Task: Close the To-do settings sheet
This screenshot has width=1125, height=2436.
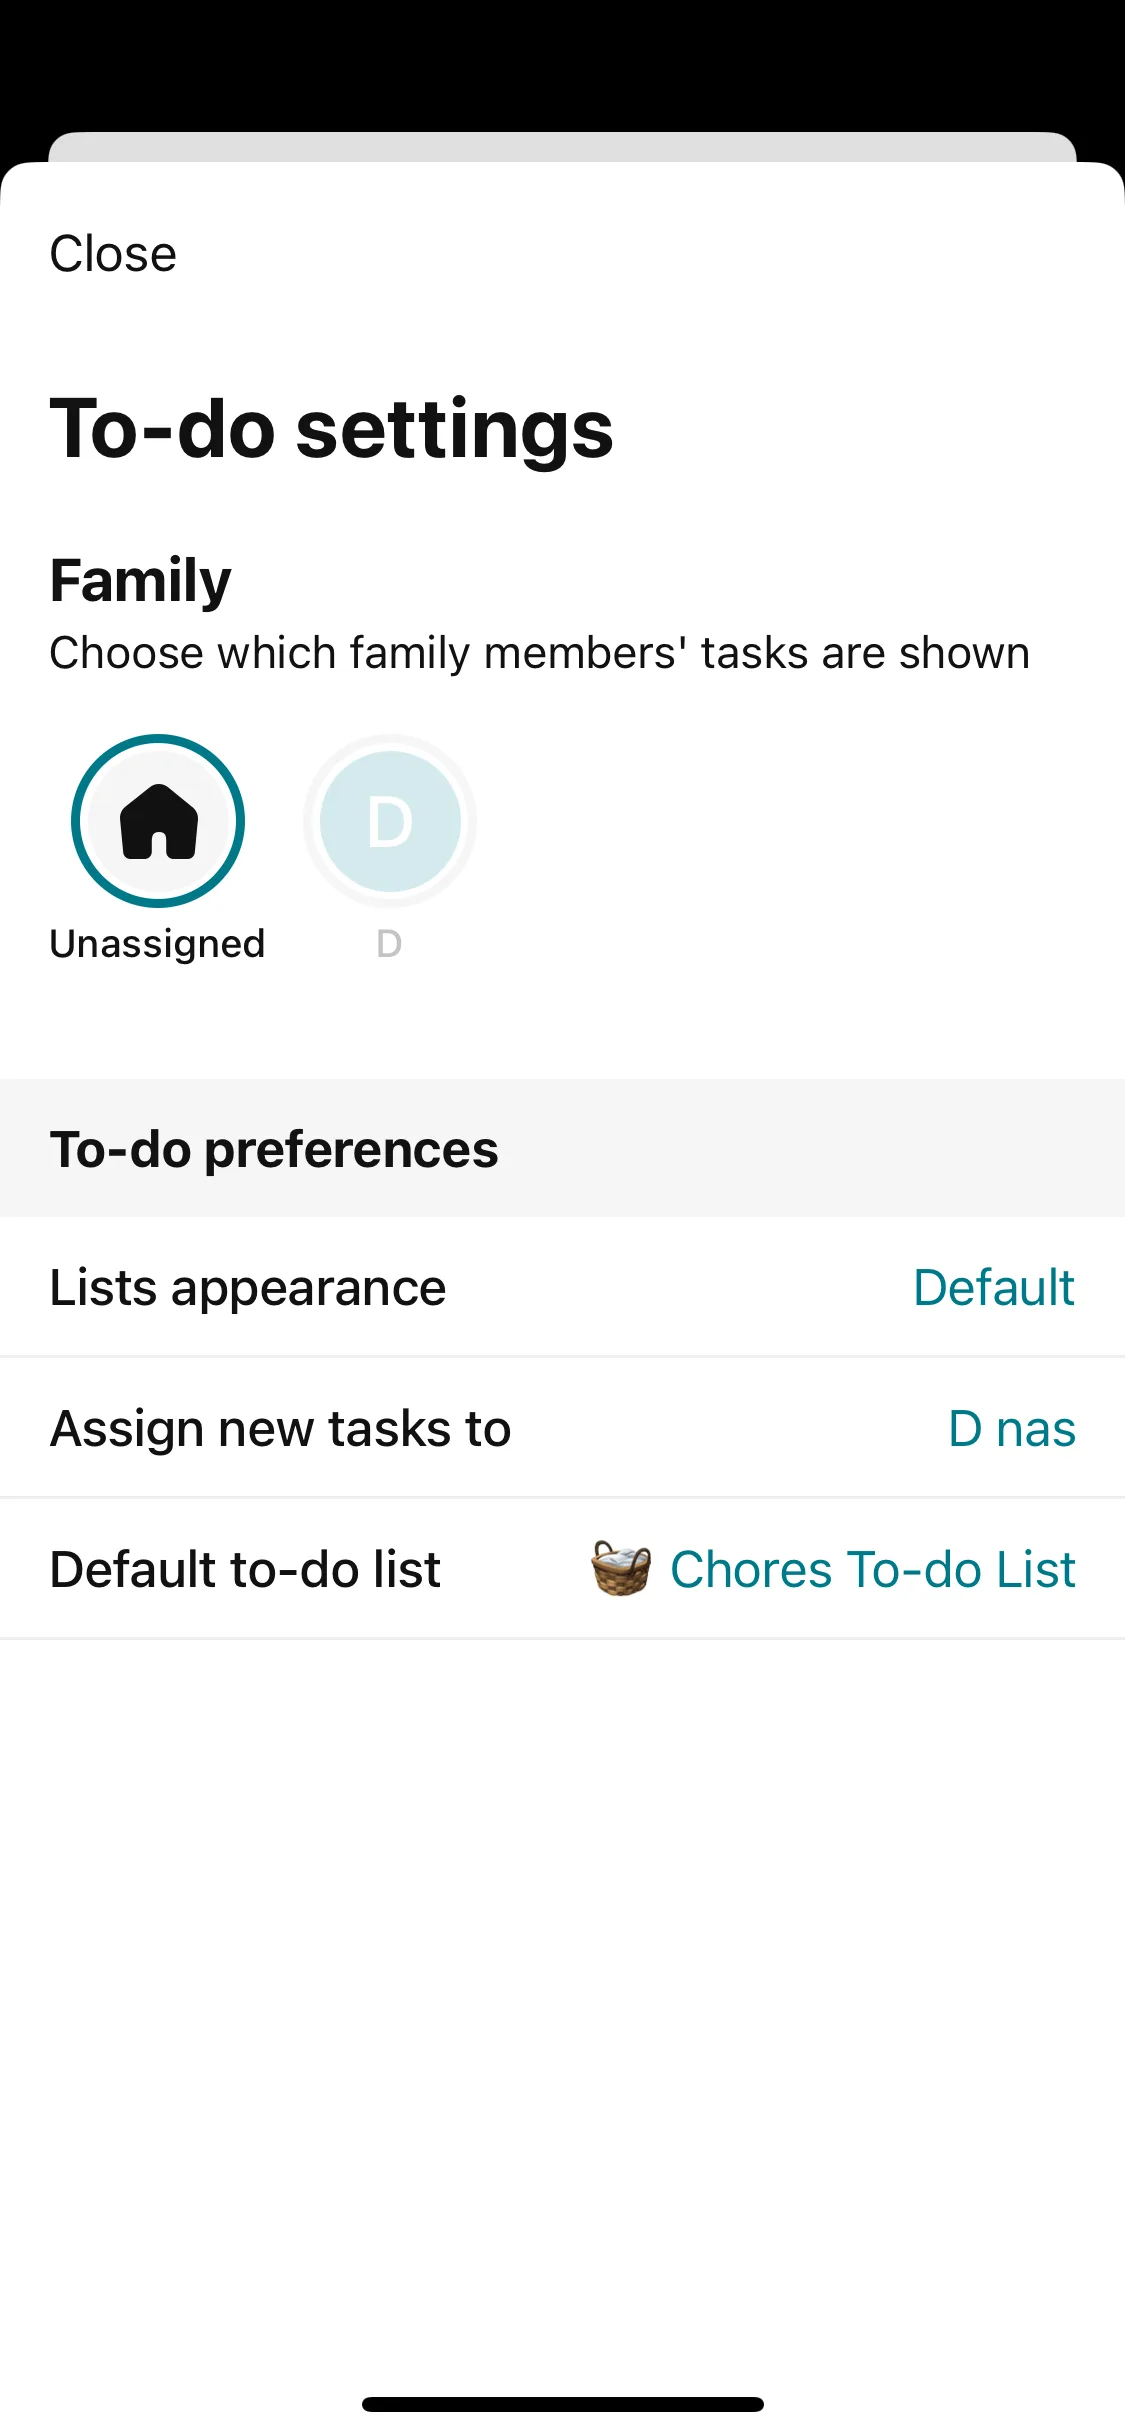Action: pos(113,254)
